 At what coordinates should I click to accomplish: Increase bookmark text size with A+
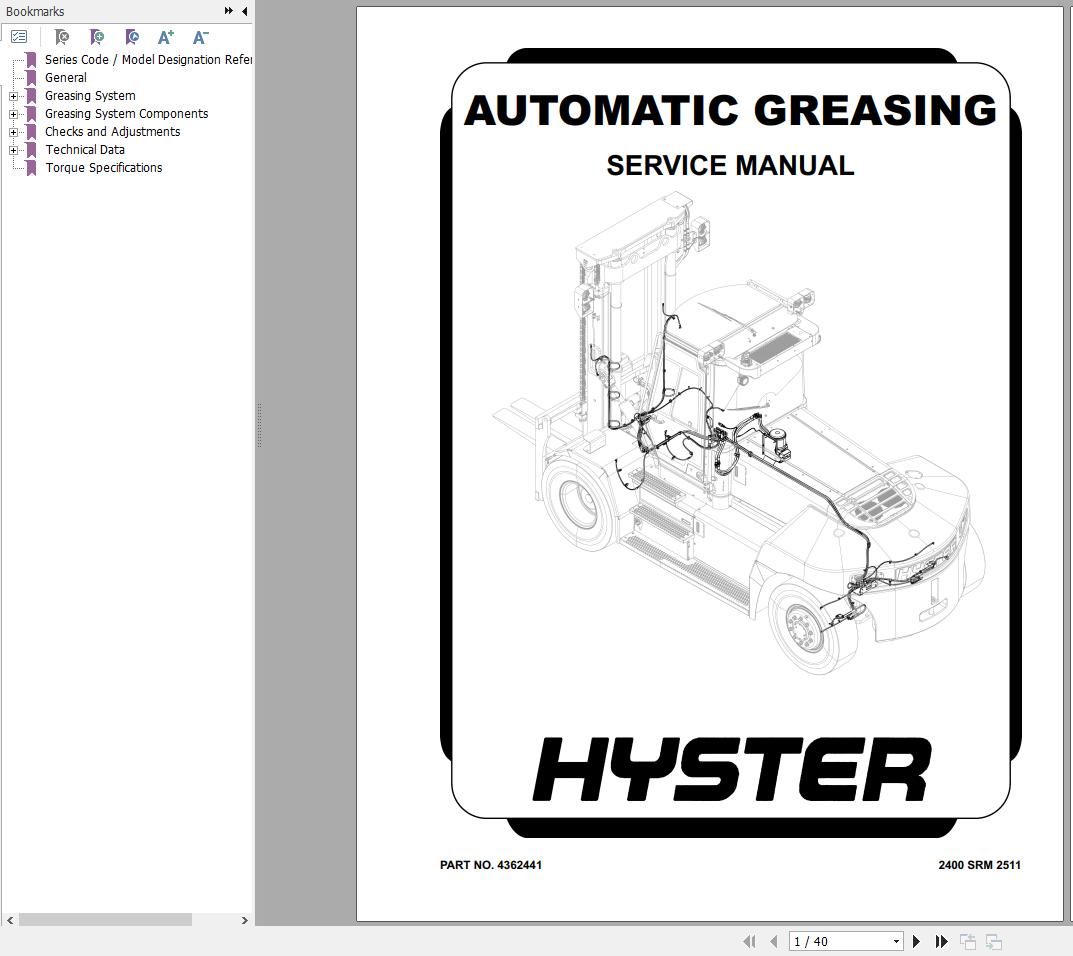click(x=166, y=37)
